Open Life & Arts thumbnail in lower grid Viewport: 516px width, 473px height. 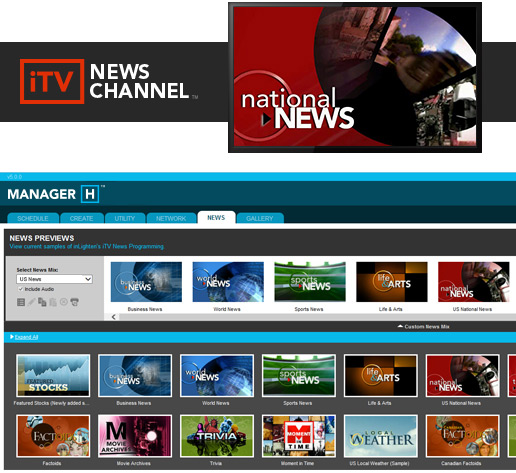381,376
